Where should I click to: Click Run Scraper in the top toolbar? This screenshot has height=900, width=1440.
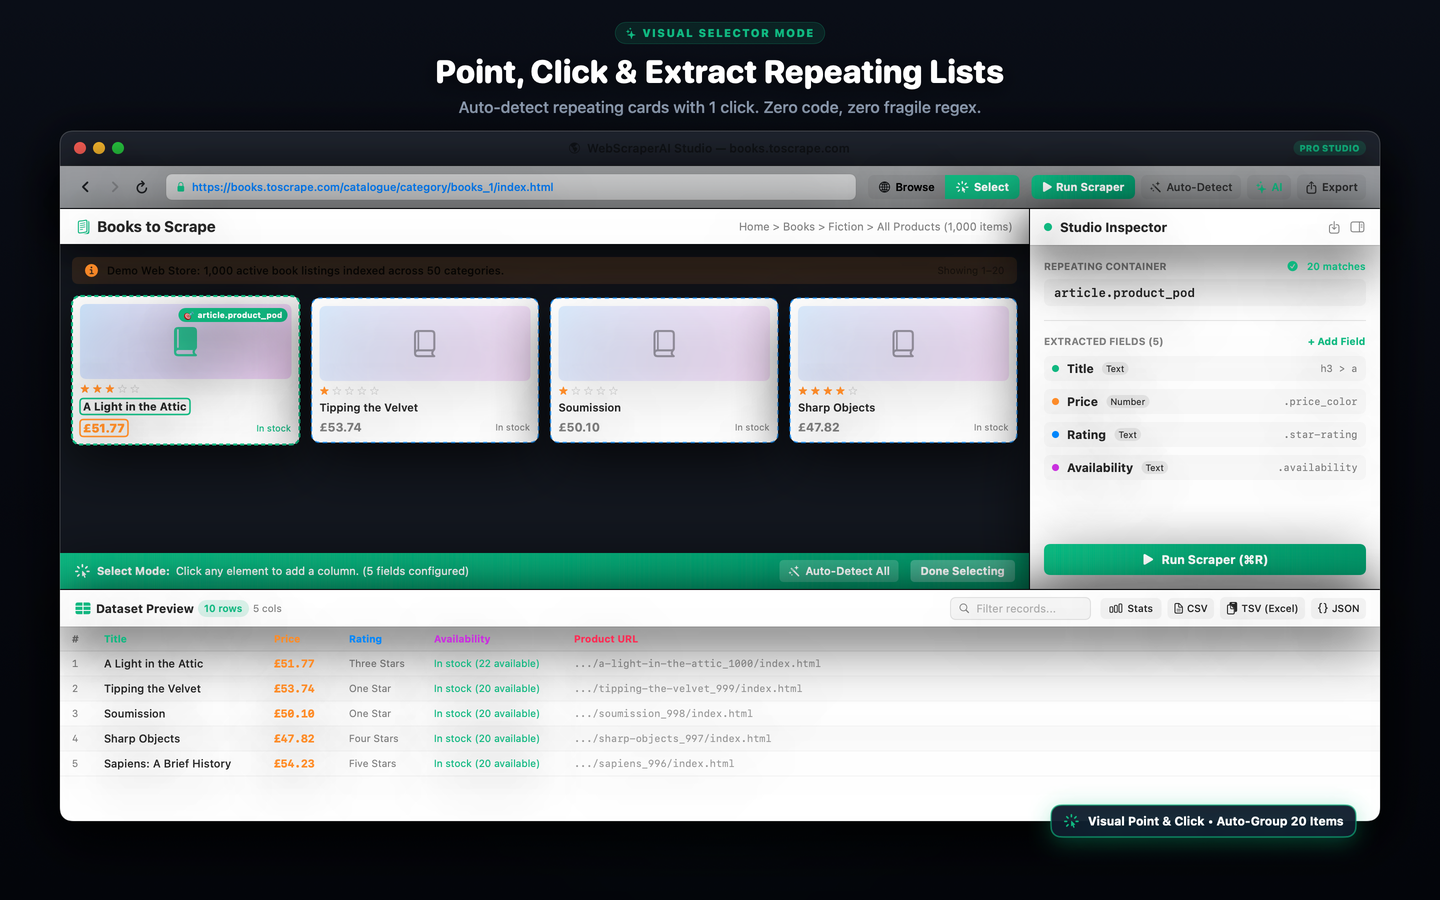[1082, 187]
